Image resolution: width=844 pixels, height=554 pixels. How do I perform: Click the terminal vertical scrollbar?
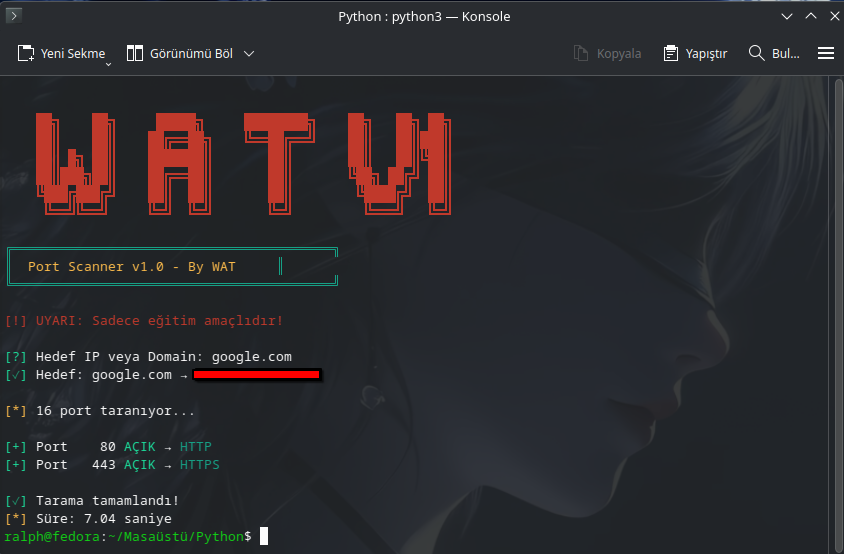(x=838, y=315)
